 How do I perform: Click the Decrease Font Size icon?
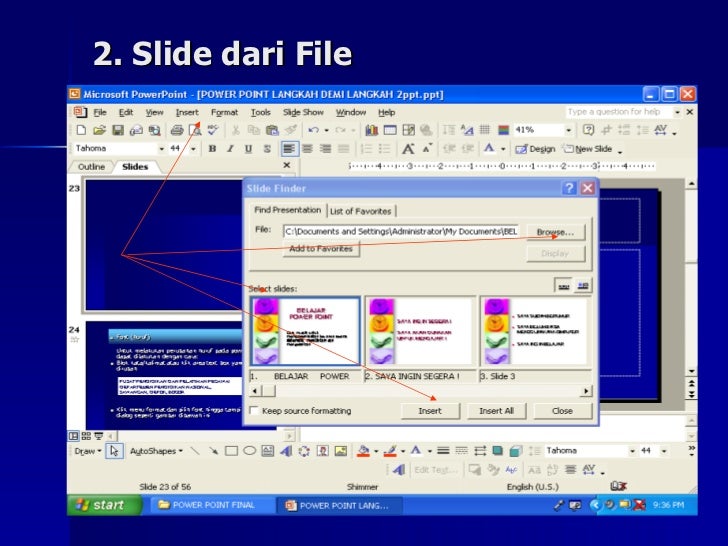point(427,149)
